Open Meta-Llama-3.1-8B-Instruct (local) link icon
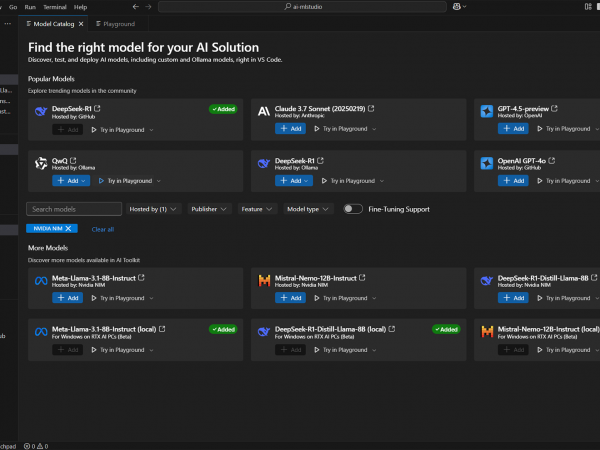The image size is (600, 450). pos(162,329)
